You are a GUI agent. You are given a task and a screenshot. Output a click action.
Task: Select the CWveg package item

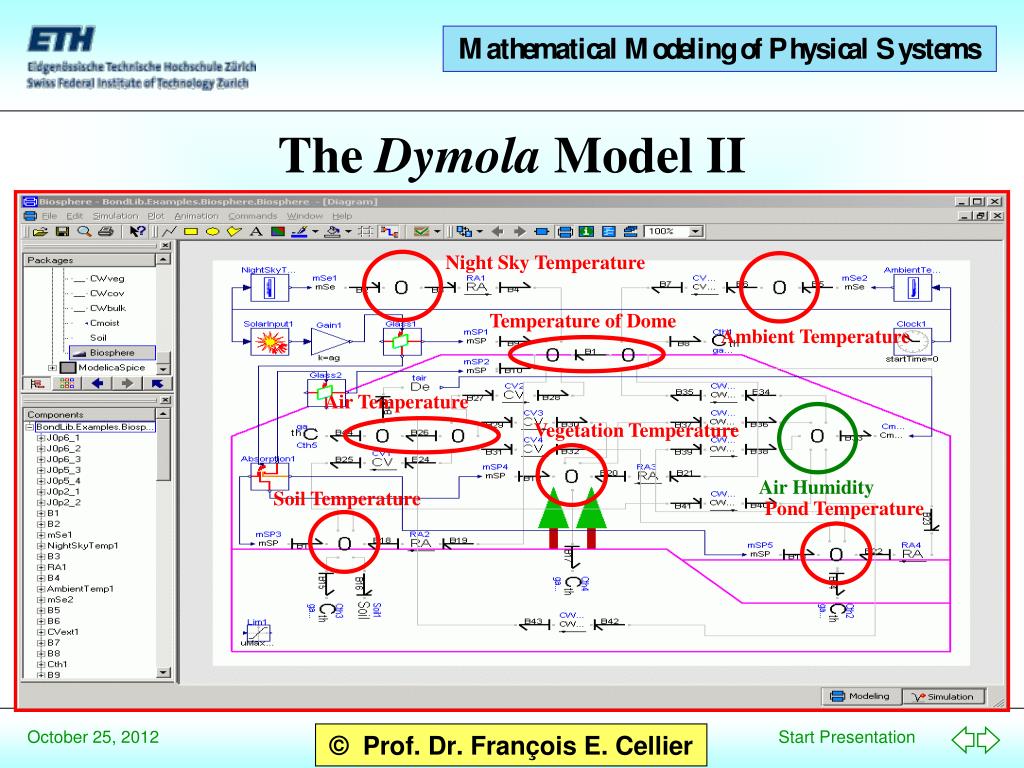[106, 279]
